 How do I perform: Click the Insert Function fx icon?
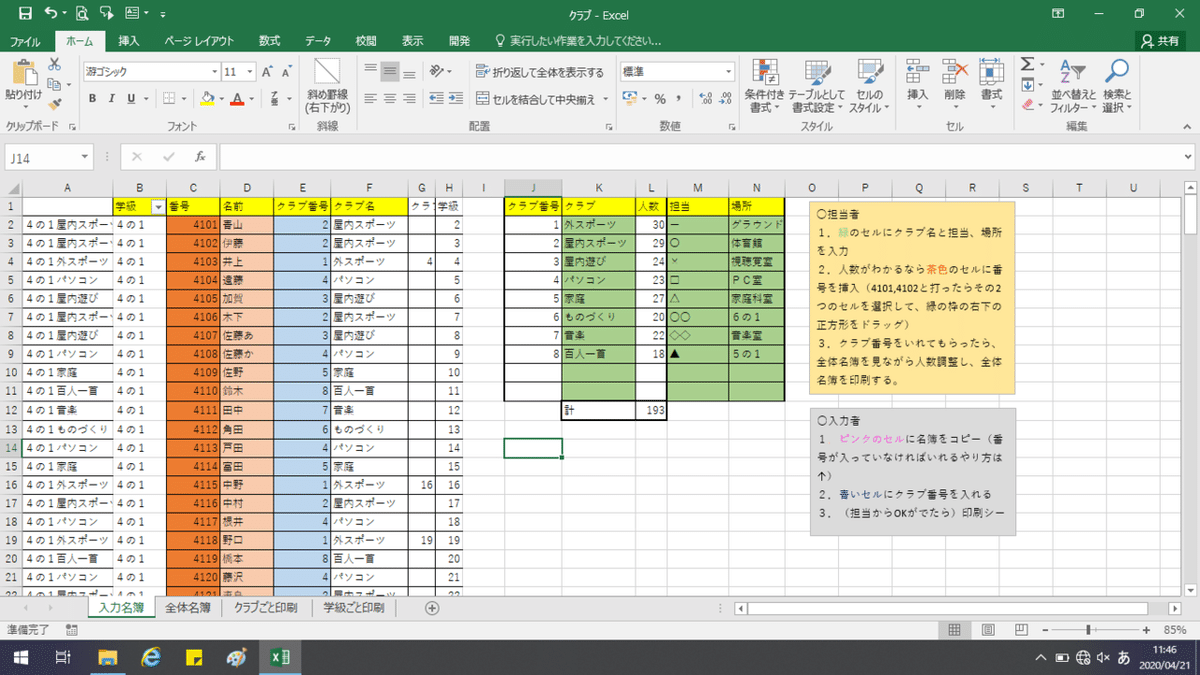(200, 157)
